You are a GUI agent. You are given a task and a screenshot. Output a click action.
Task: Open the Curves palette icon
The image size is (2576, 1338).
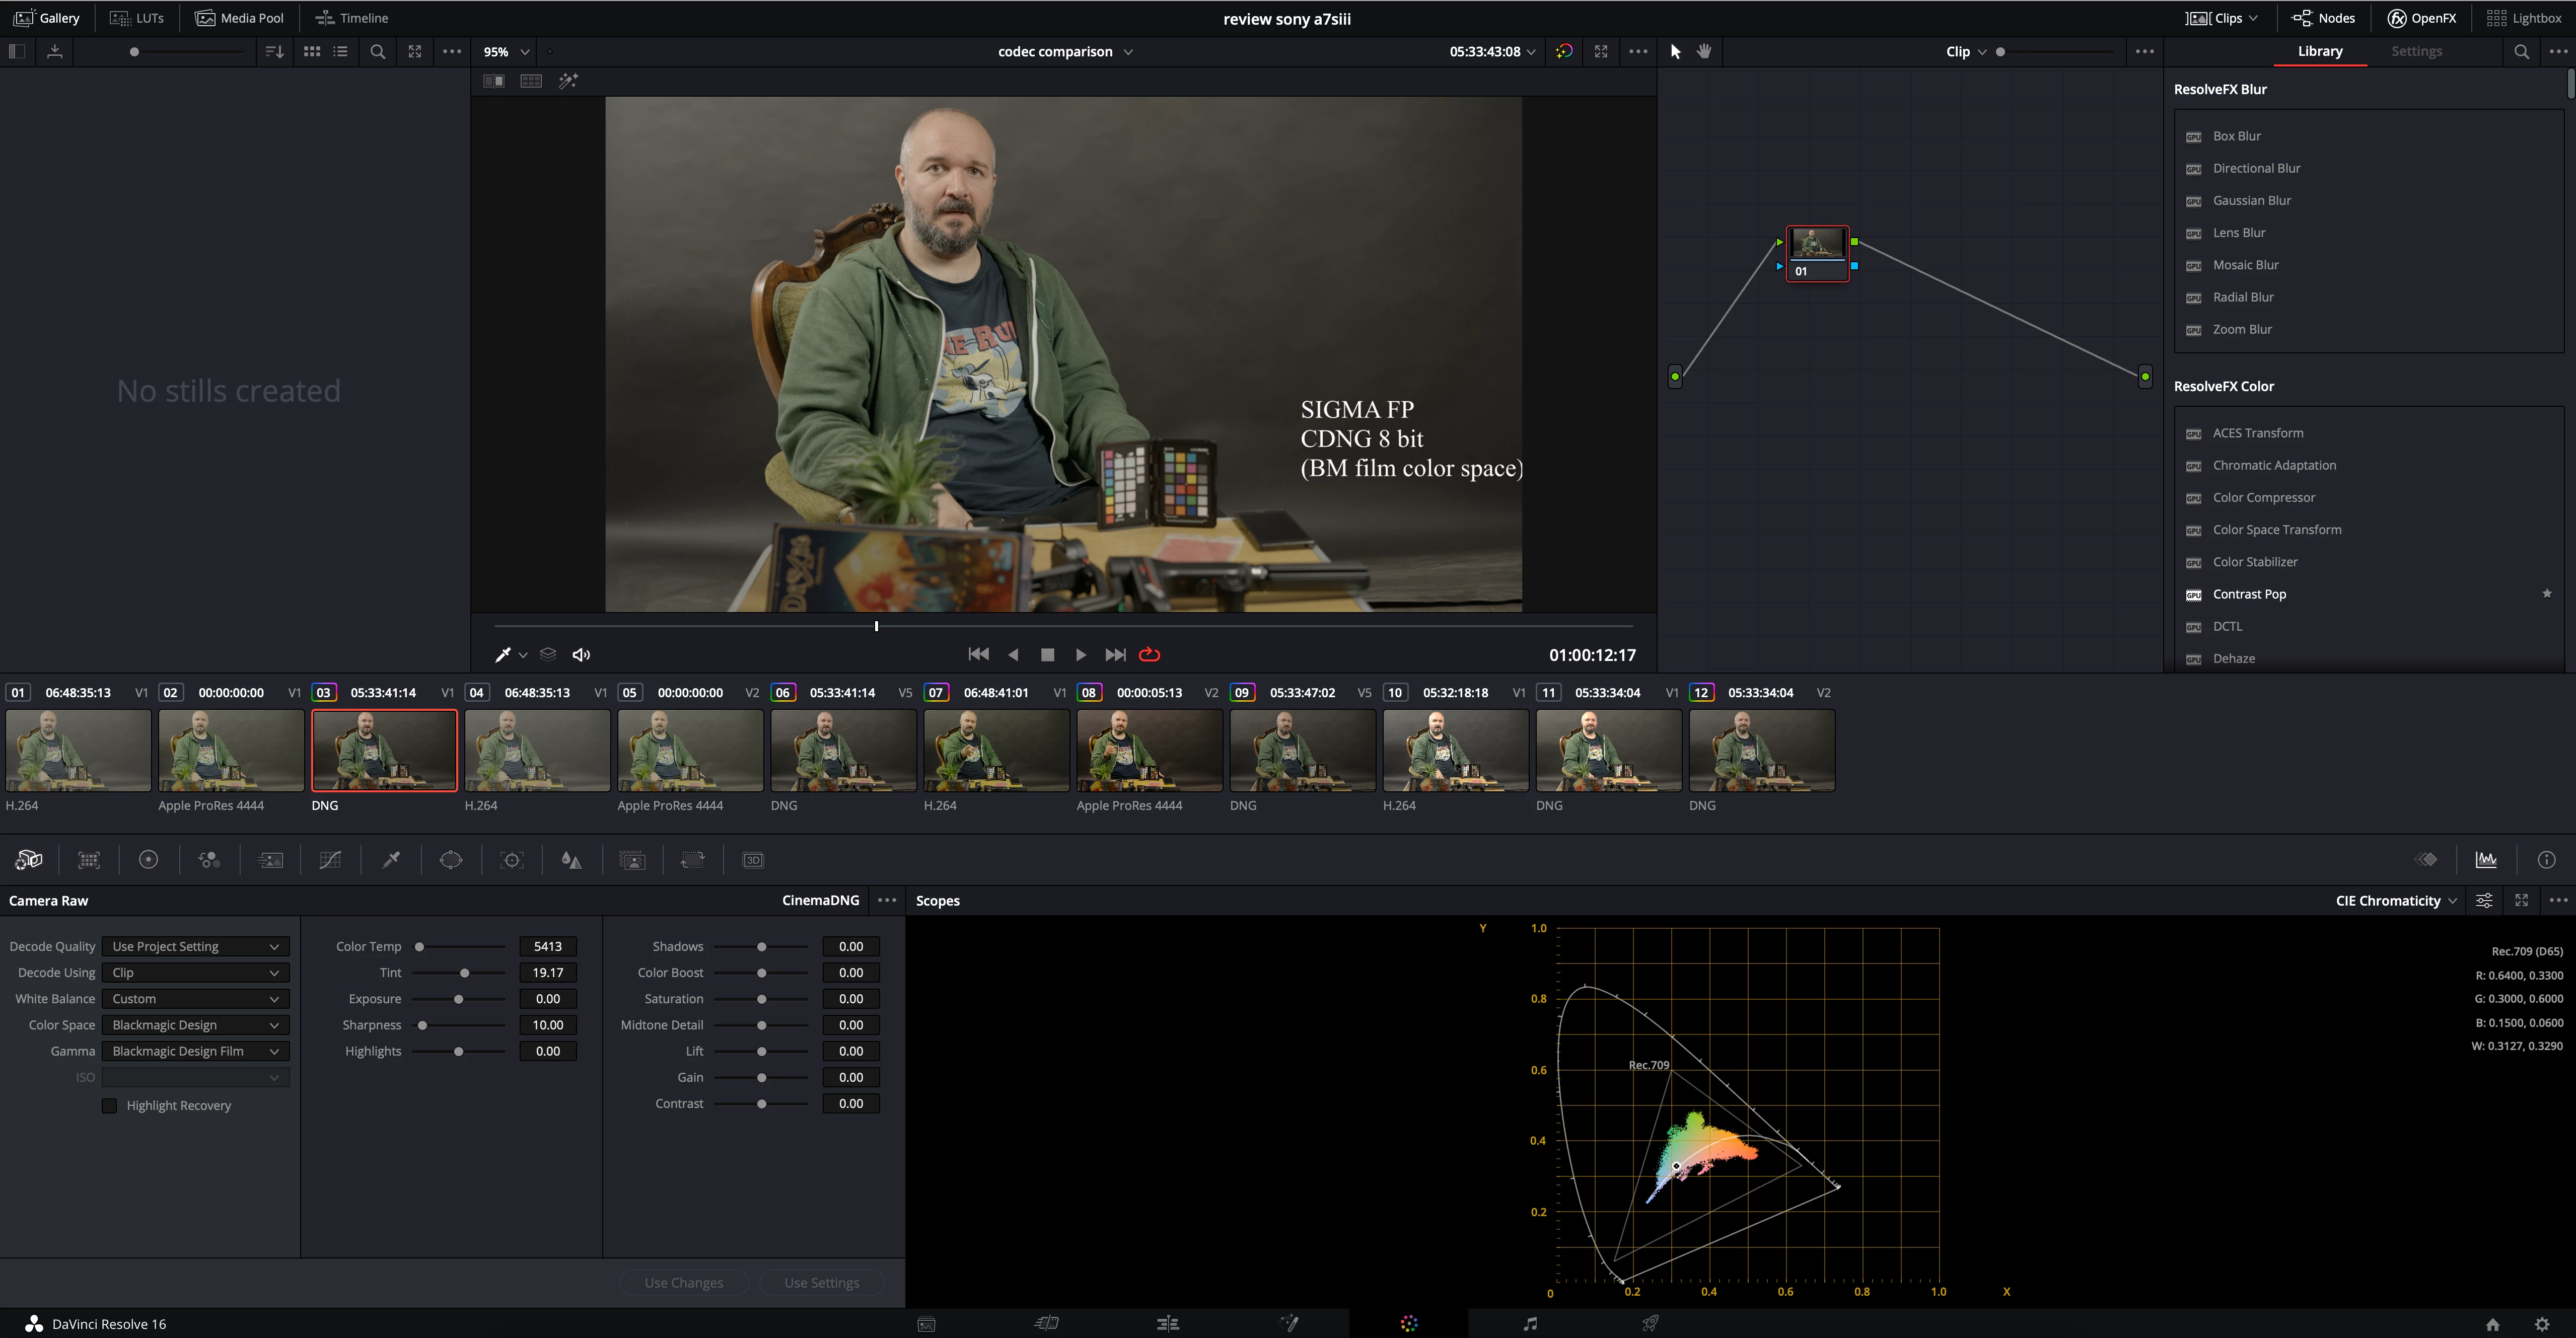[x=330, y=860]
